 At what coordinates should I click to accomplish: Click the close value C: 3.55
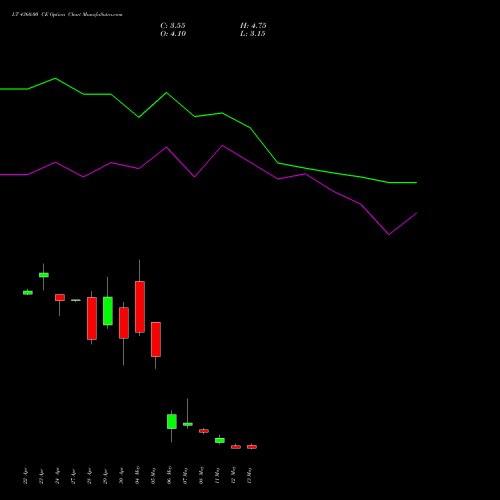(x=173, y=26)
